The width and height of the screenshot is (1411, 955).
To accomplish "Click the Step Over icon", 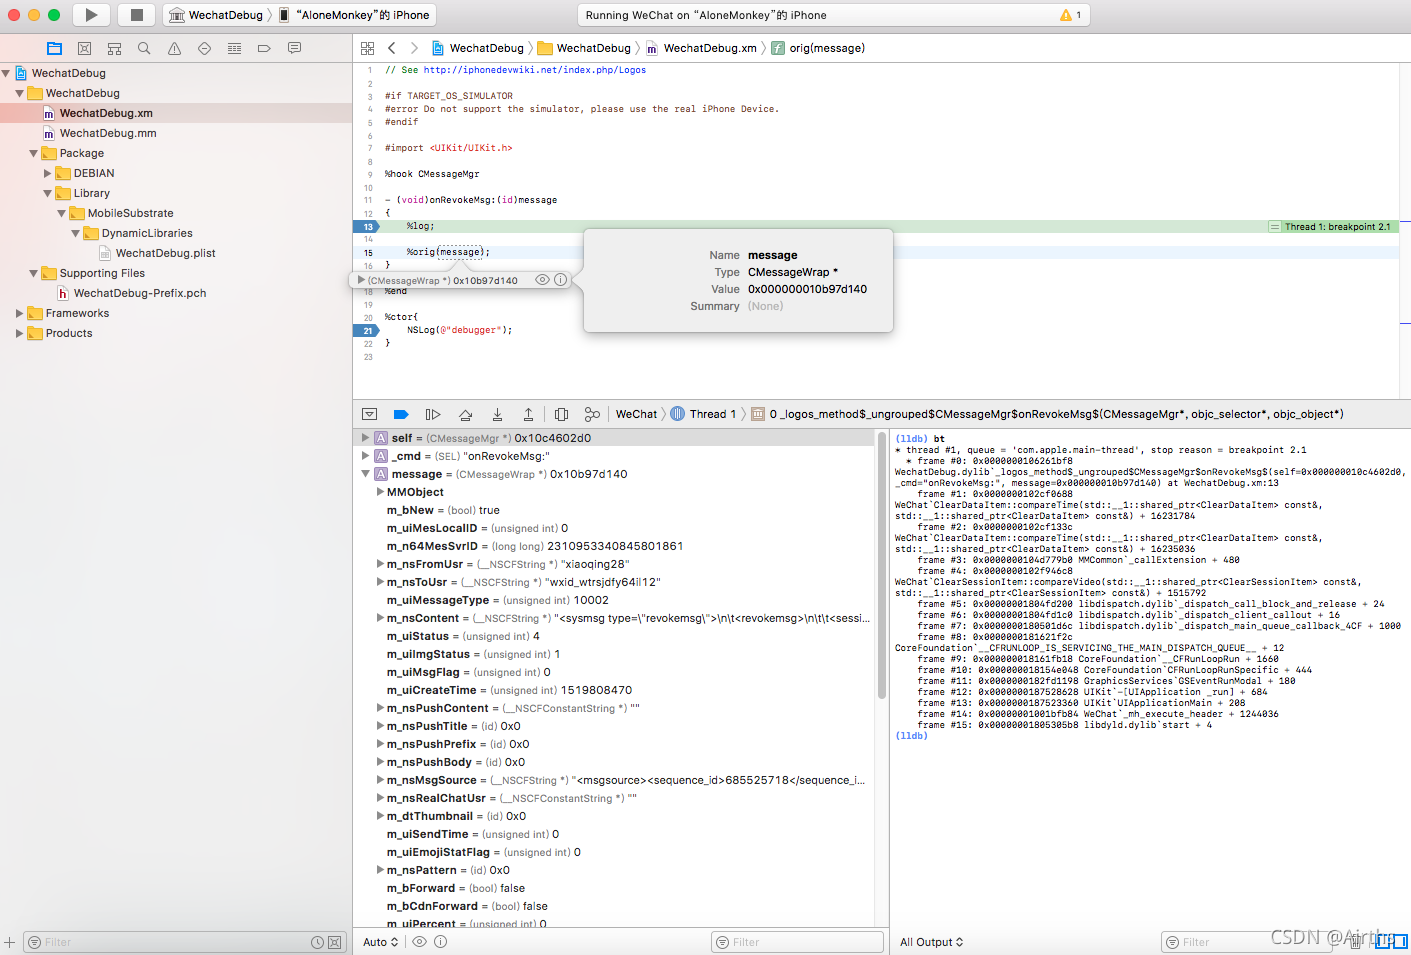I will click(465, 414).
